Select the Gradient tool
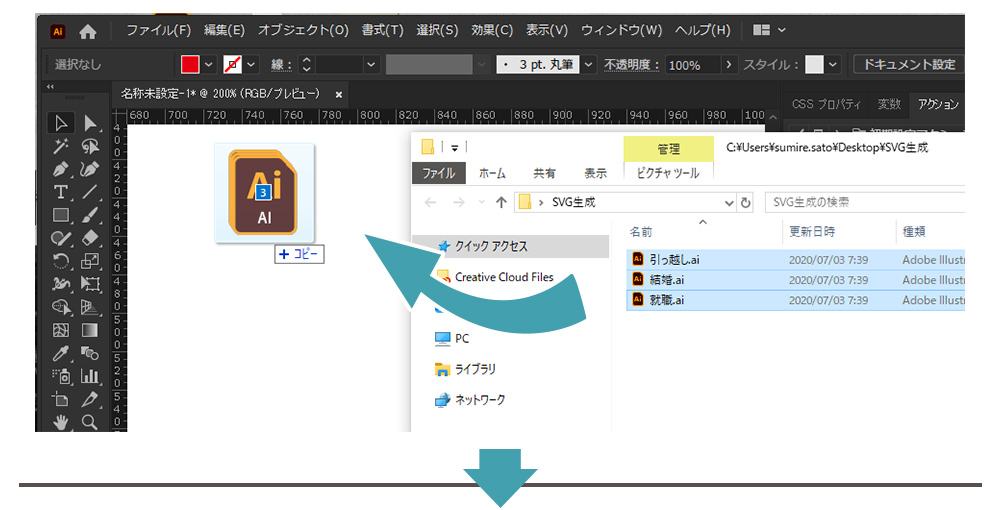 [x=90, y=330]
